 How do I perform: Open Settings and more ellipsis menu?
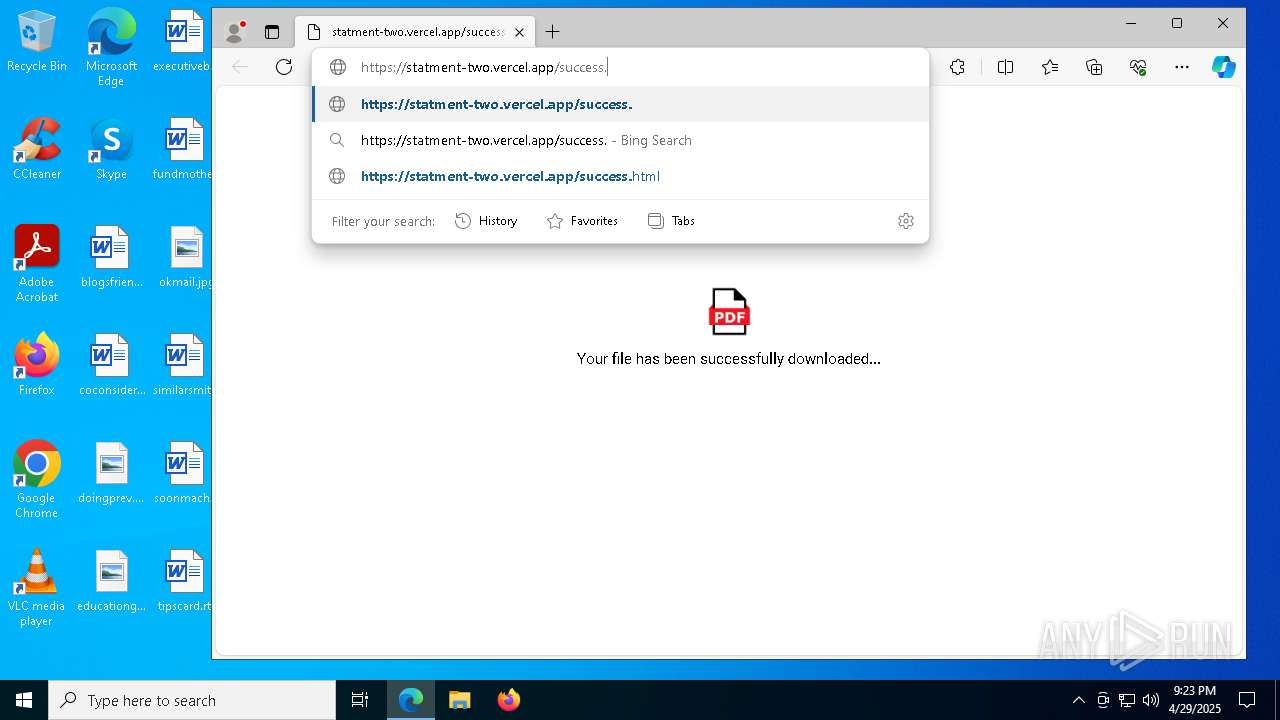pos(1182,67)
